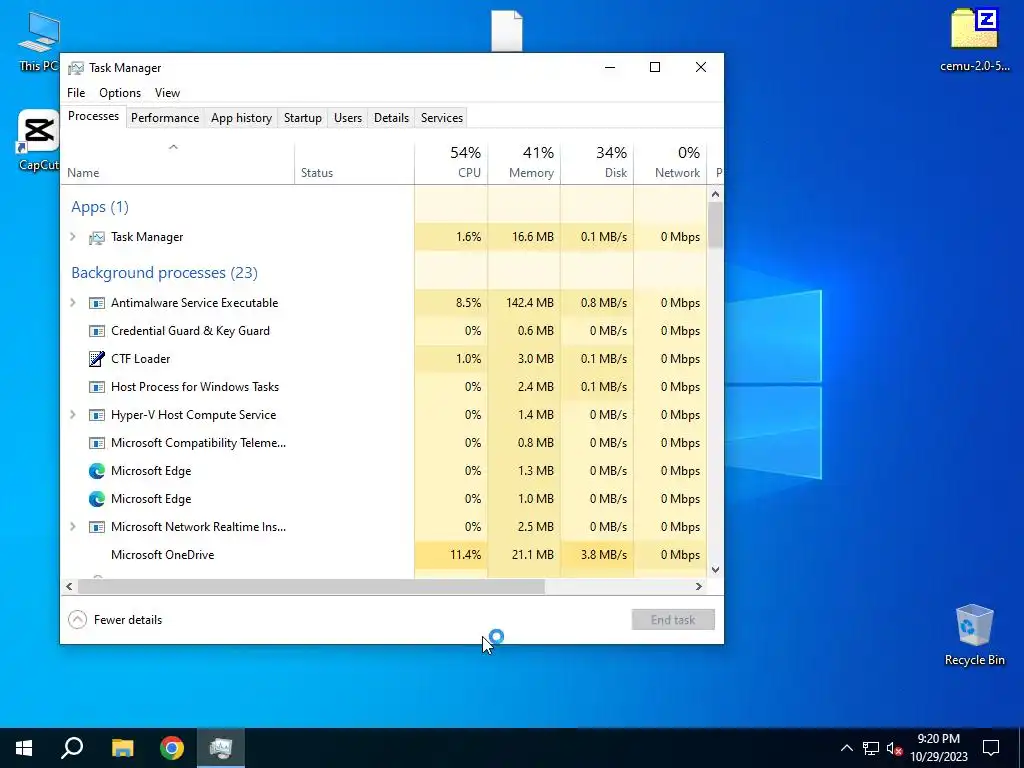
Task: Click the 11.4% CPU value for OneDrive
Action: click(x=465, y=555)
